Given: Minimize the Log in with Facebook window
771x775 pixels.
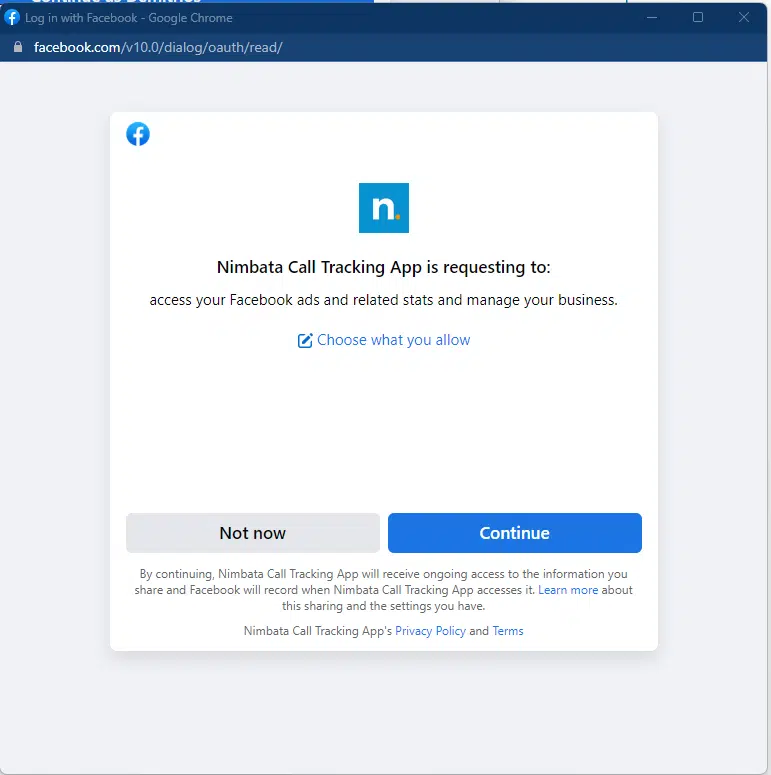Looking at the screenshot, I should [x=652, y=18].
